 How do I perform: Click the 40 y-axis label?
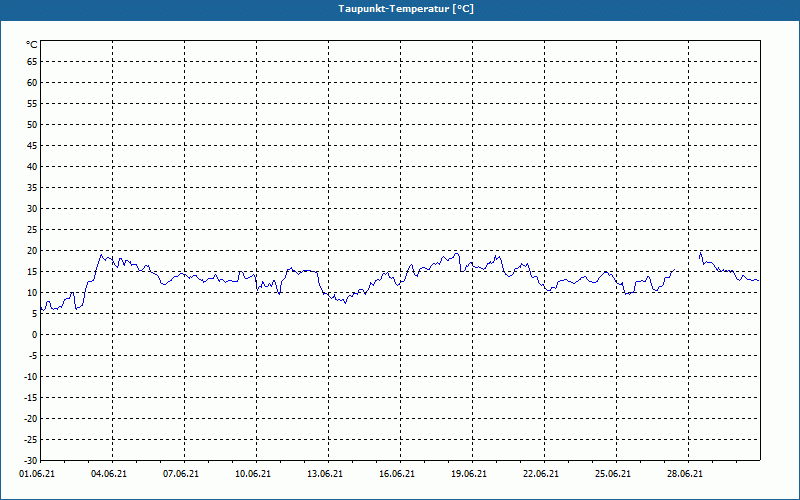(32, 167)
